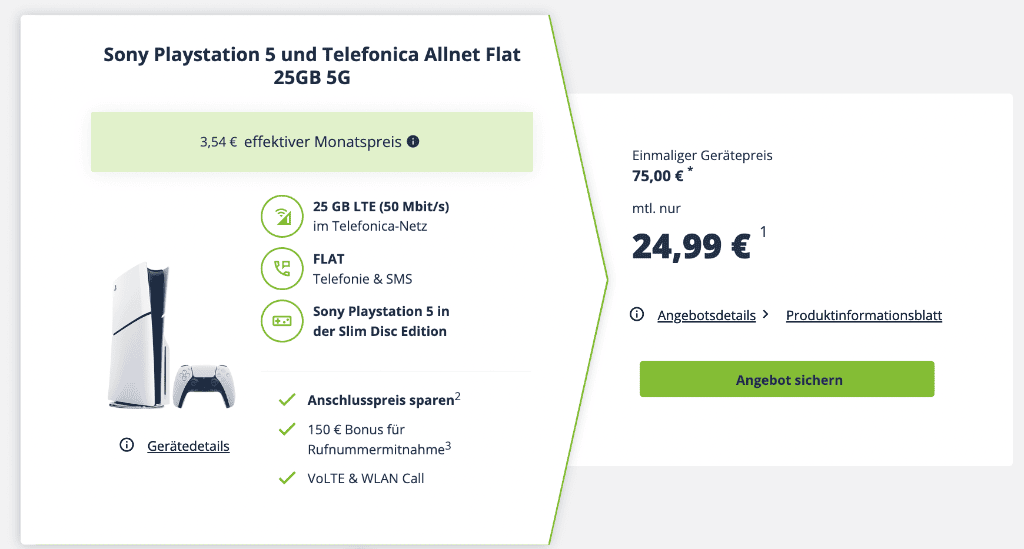Click the checkmark beside VoLTE & WLAN Call
This screenshot has height=549, width=1024.
tap(287, 478)
